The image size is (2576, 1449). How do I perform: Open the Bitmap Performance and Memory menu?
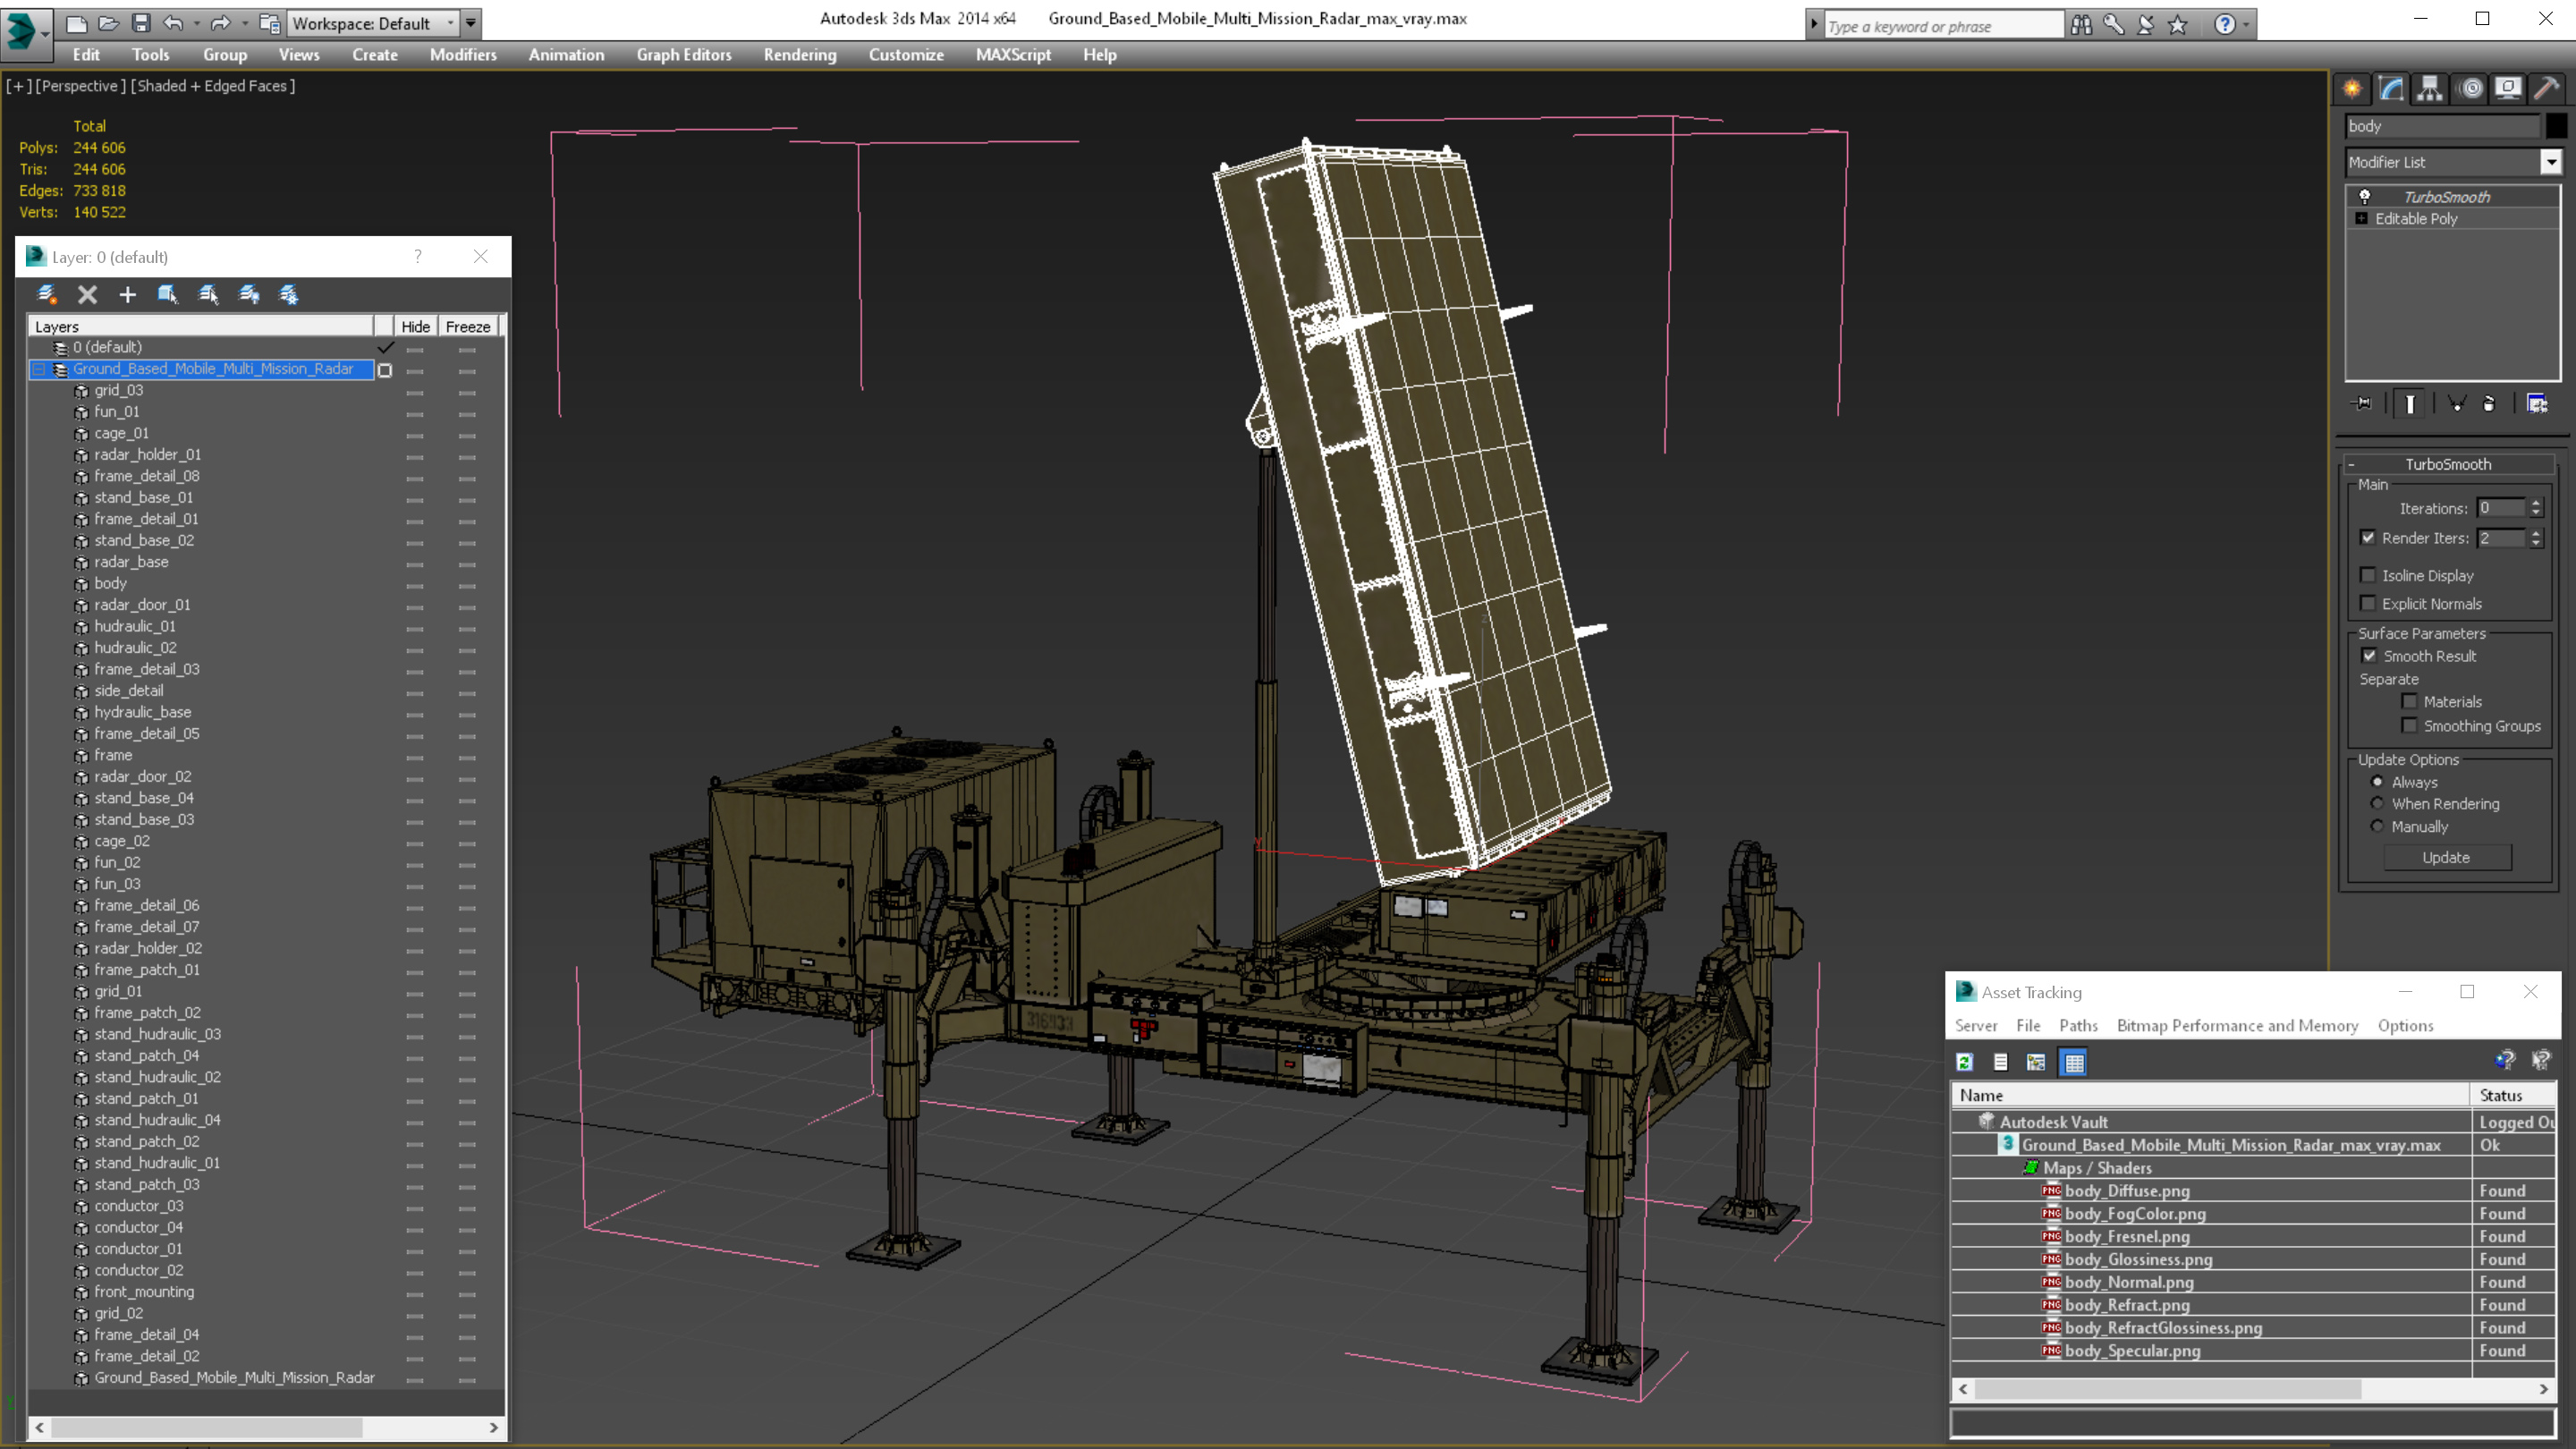(x=2237, y=1025)
